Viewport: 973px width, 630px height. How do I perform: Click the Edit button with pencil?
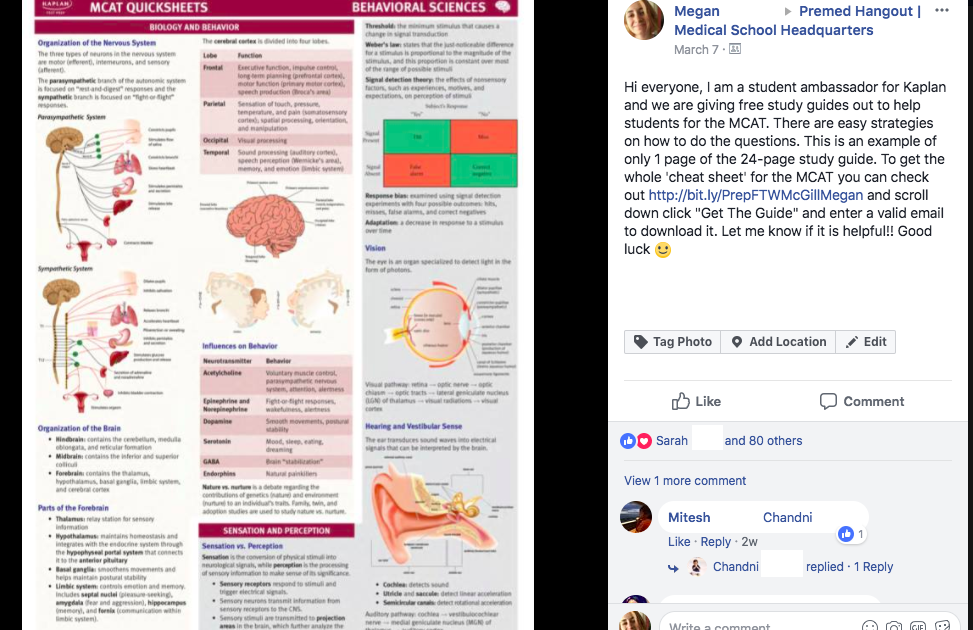point(866,342)
